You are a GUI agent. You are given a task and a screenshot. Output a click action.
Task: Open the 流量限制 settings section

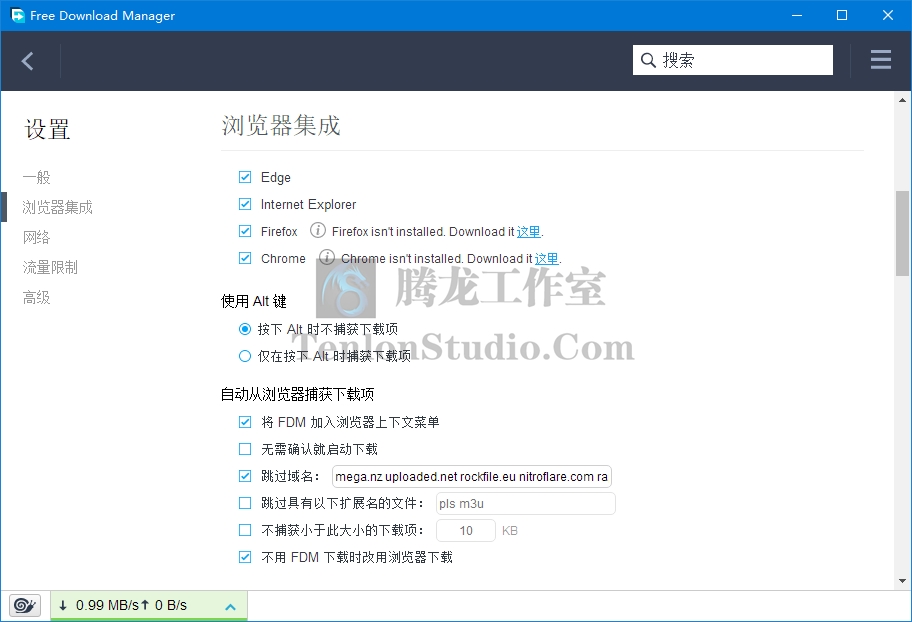pos(50,268)
